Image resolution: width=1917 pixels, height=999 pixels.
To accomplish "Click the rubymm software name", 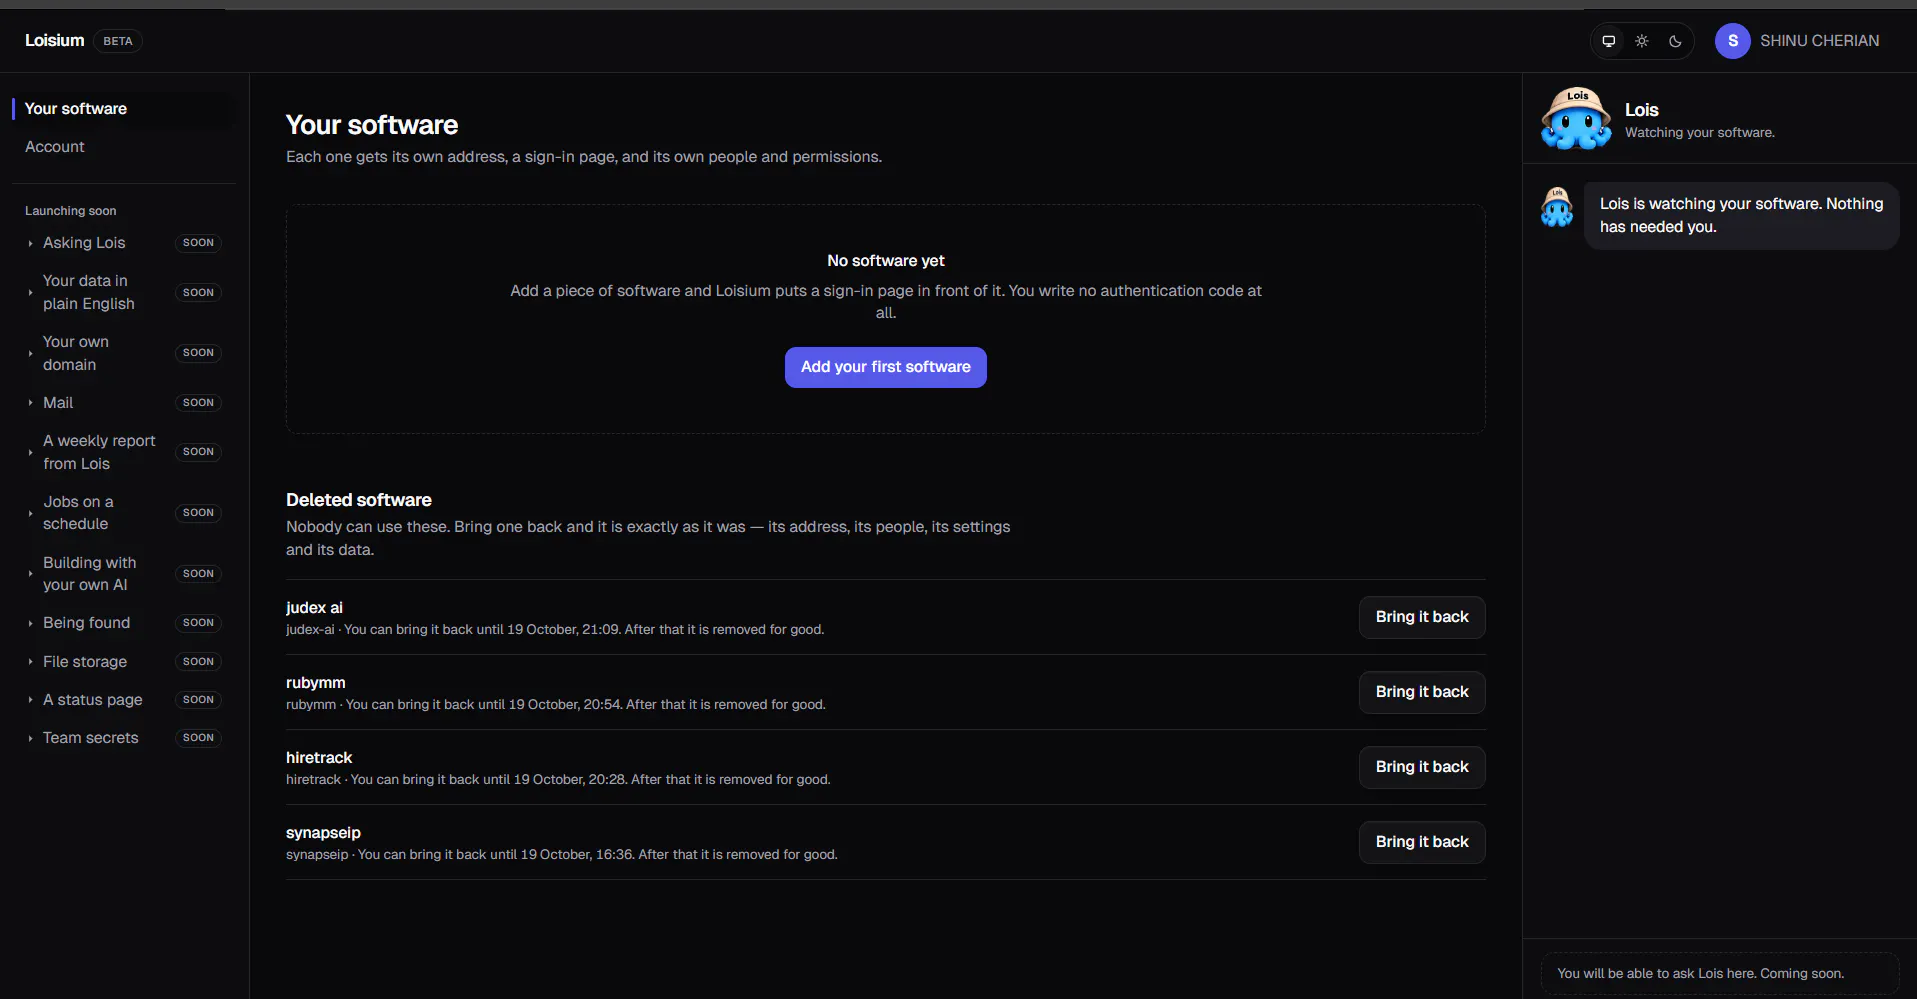I will point(316,683).
